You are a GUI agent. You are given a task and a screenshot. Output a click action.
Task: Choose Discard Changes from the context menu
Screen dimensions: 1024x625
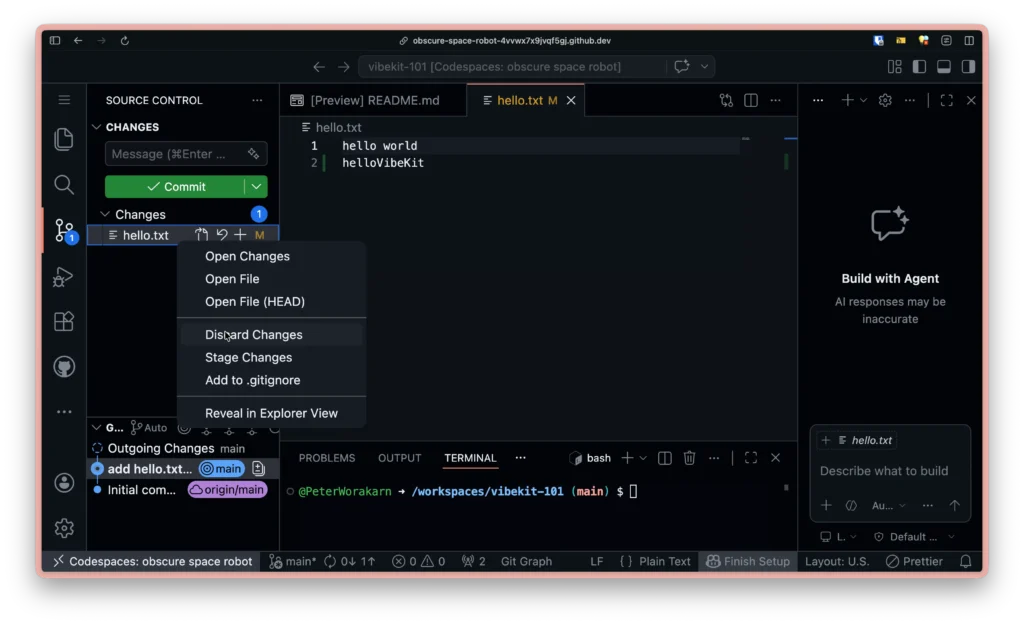[x=270, y=334]
